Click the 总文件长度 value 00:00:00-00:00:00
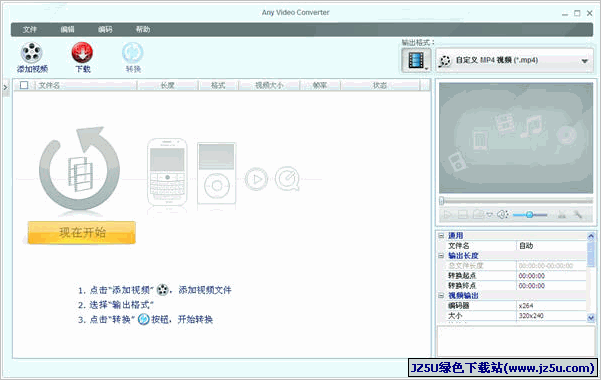Image resolution: width=601 pixels, height=380 pixels. (551, 266)
